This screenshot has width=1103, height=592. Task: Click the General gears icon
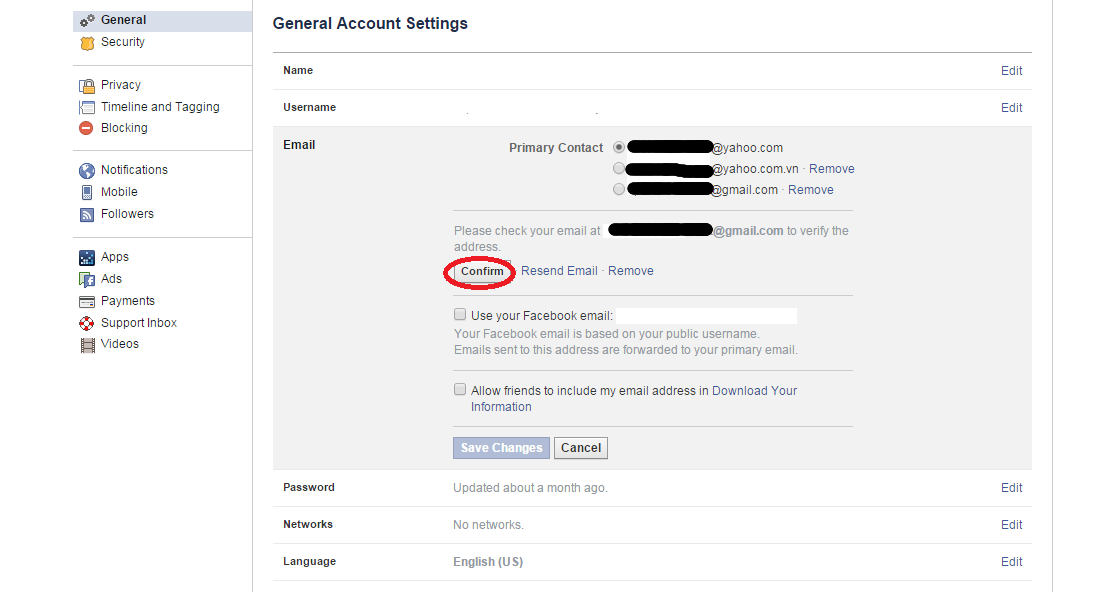click(x=87, y=20)
